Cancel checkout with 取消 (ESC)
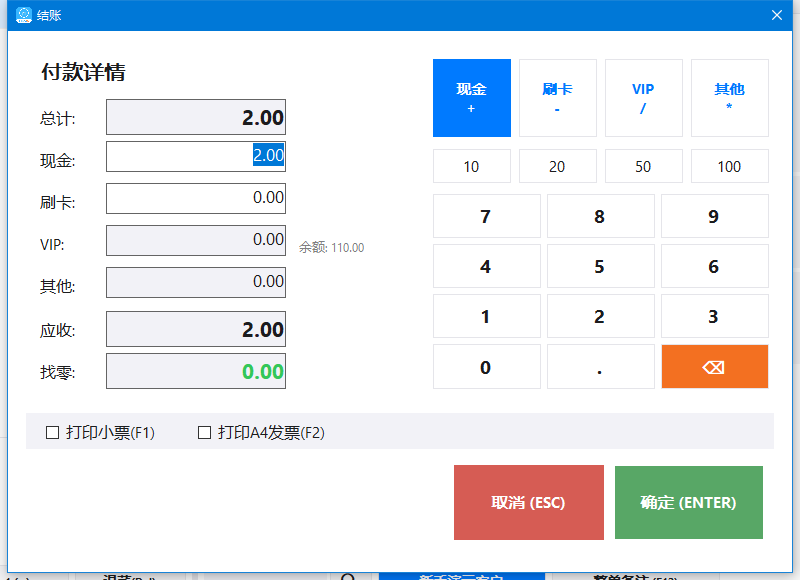The image size is (800, 580). point(529,502)
